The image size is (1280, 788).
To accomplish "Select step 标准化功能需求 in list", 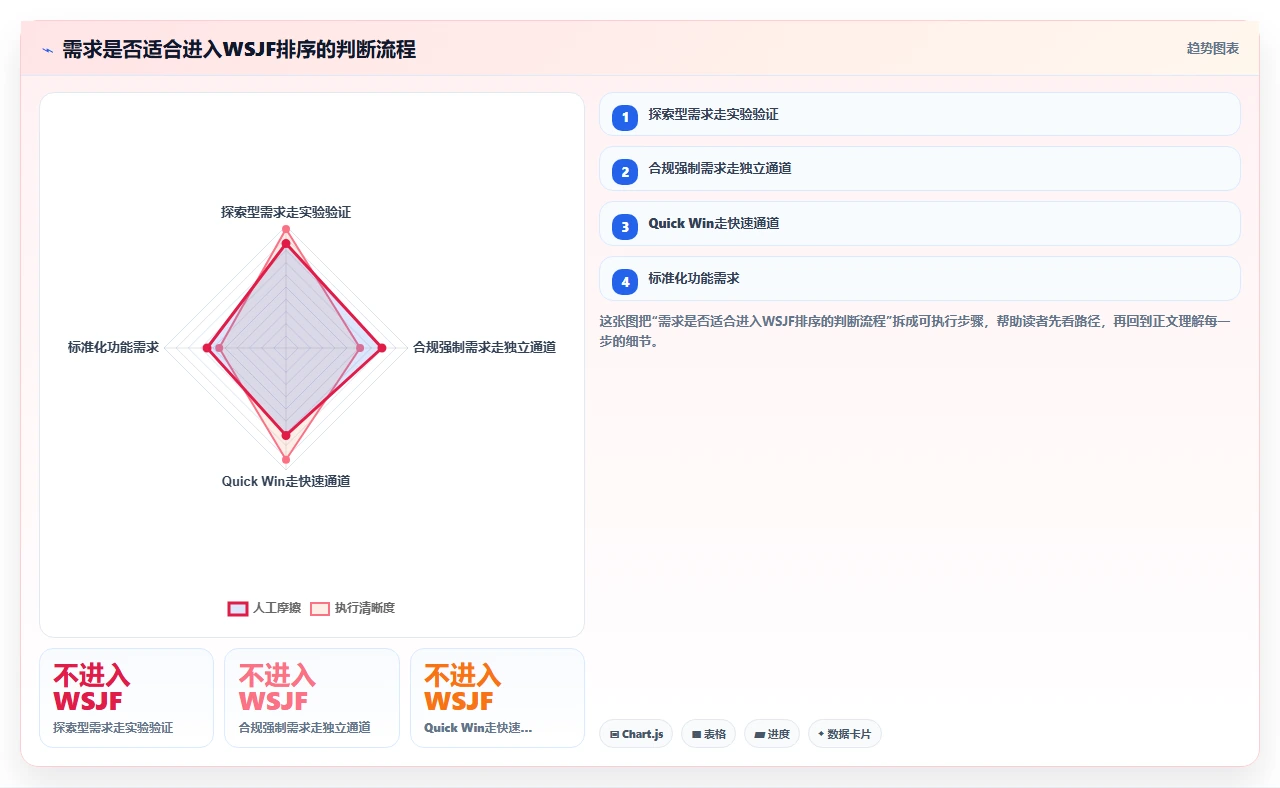I will pyautogui.click(x=919, y=279).
